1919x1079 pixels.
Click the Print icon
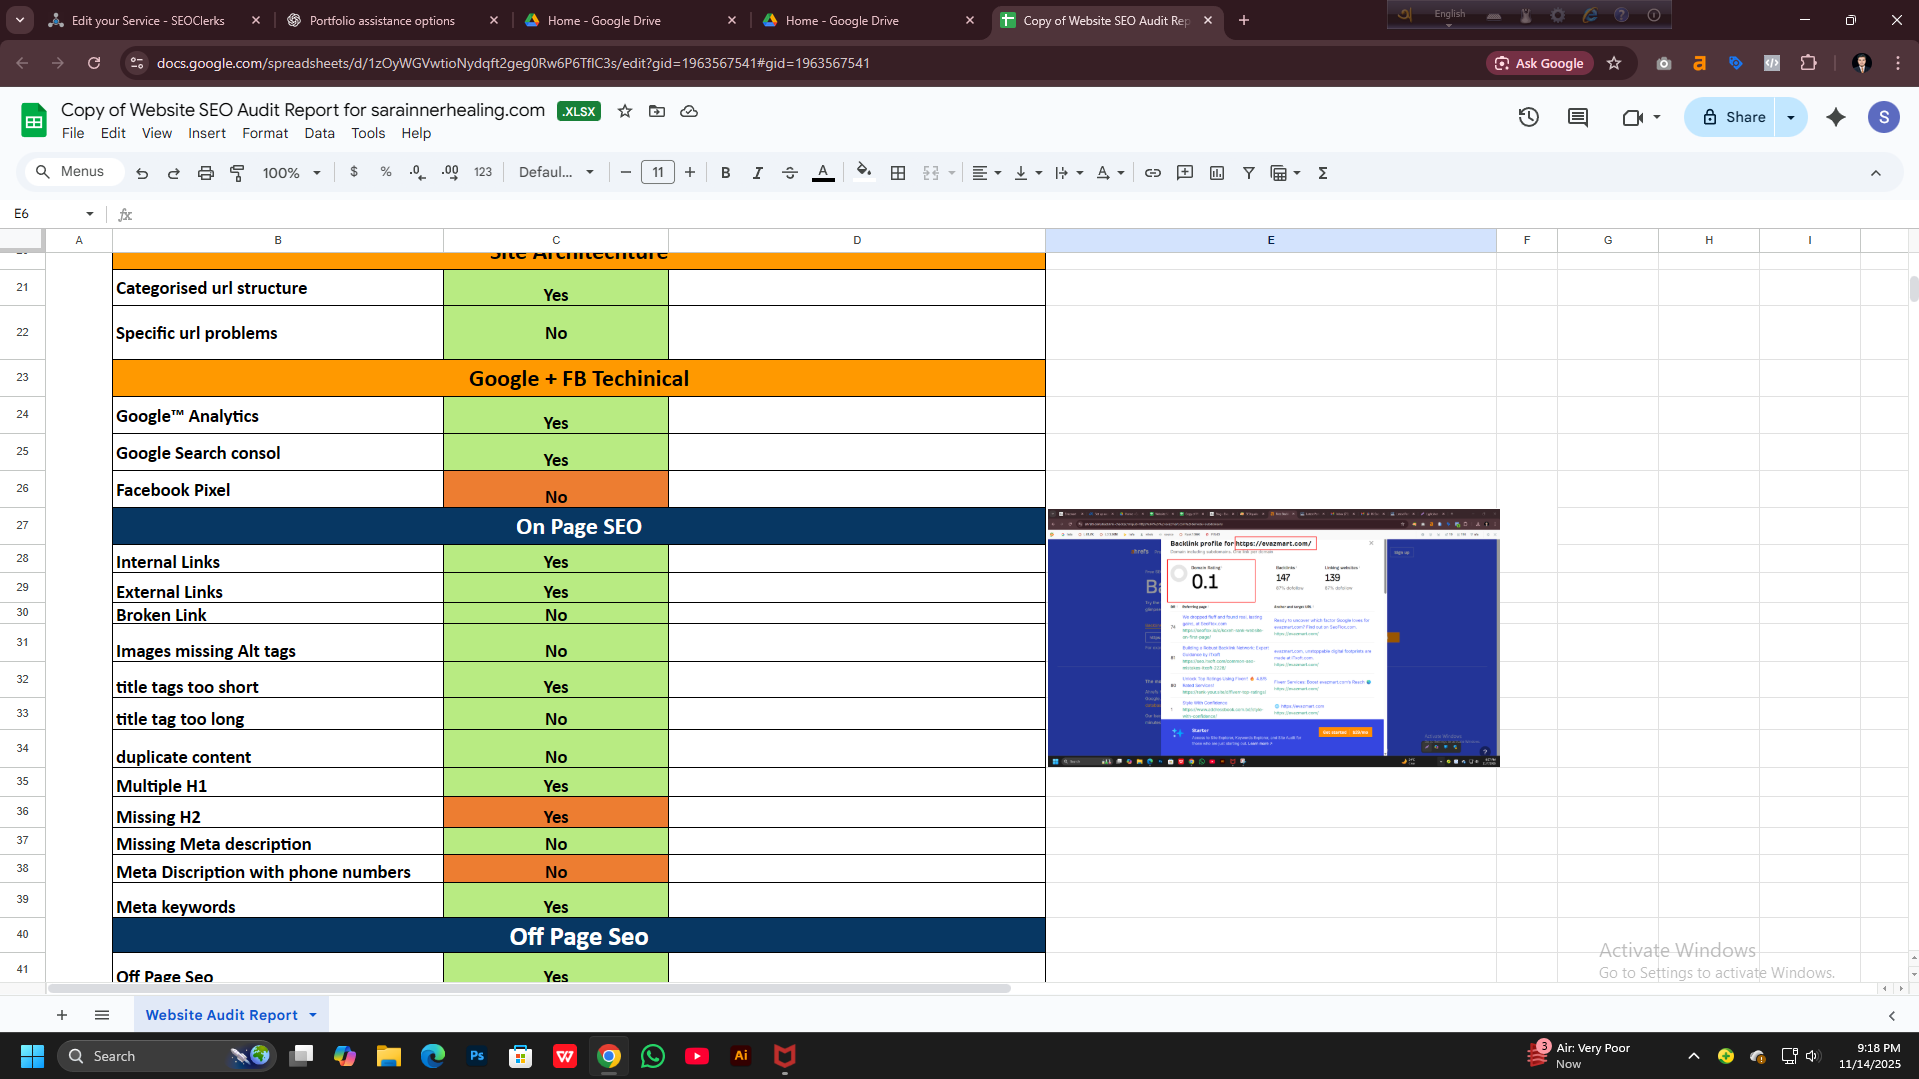206,173
